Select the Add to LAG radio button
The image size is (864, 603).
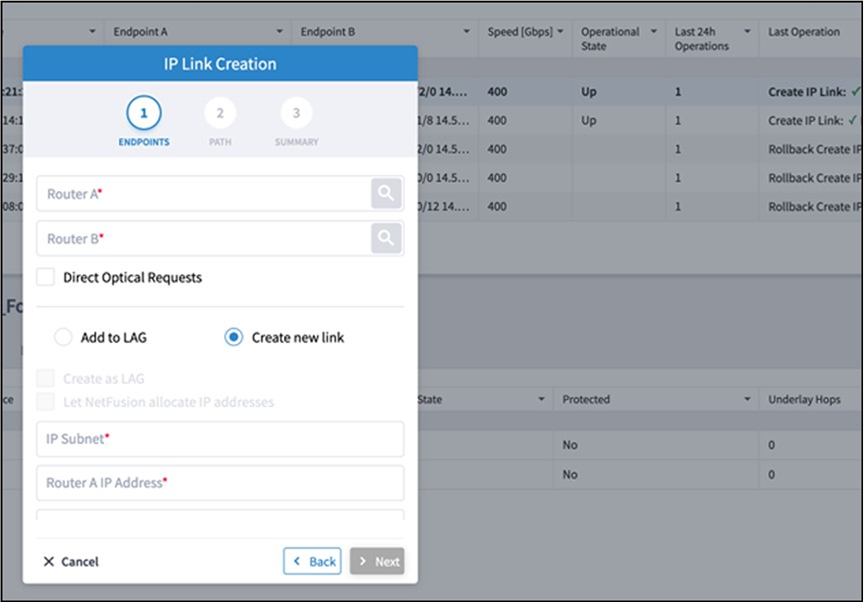point(63,337)
